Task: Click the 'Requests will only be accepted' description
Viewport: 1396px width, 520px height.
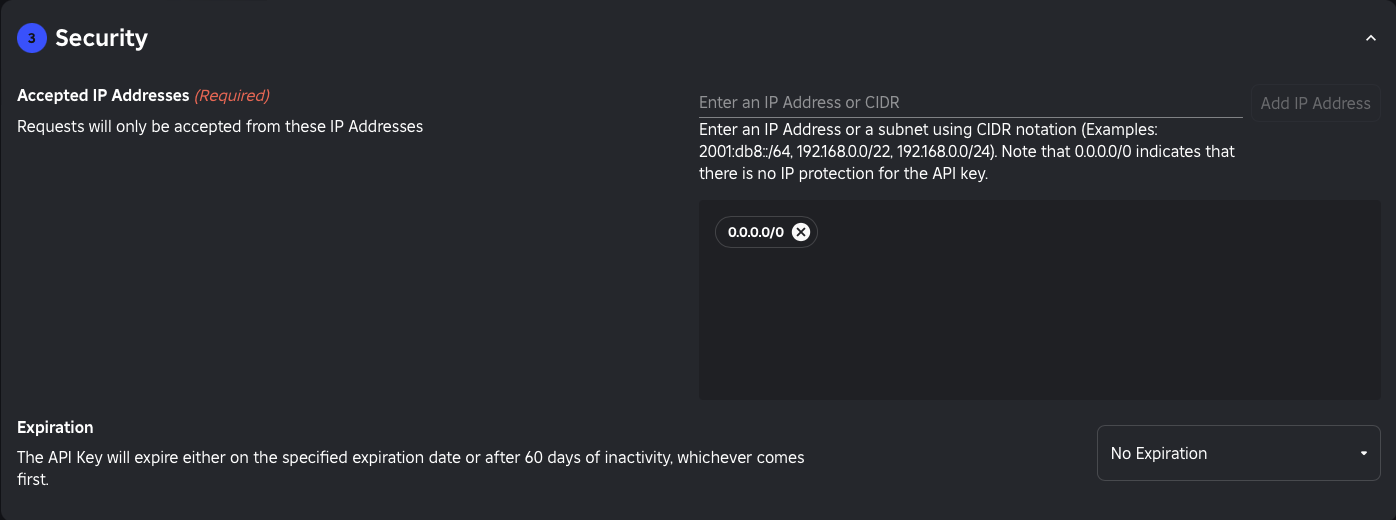Action: pyautogui.click(x=220, y=127)
